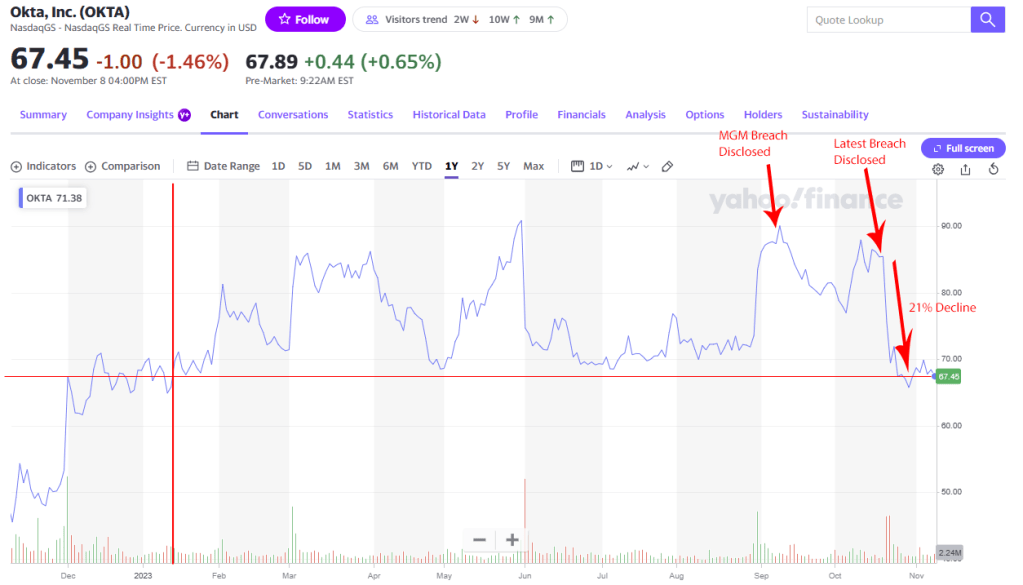Click the Full screen button
The width and height of the screenshot is (1023, 585).
click(x=962, y=147)
